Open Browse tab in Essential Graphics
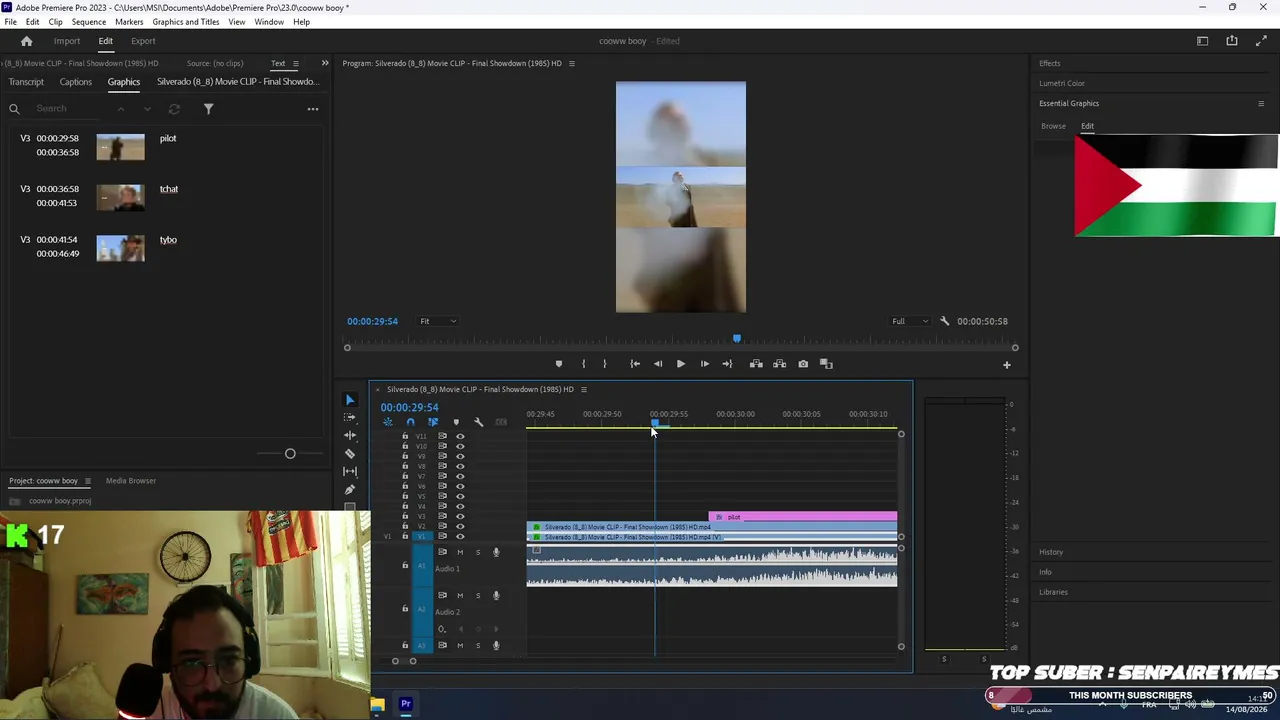 tap(1053, 126)
